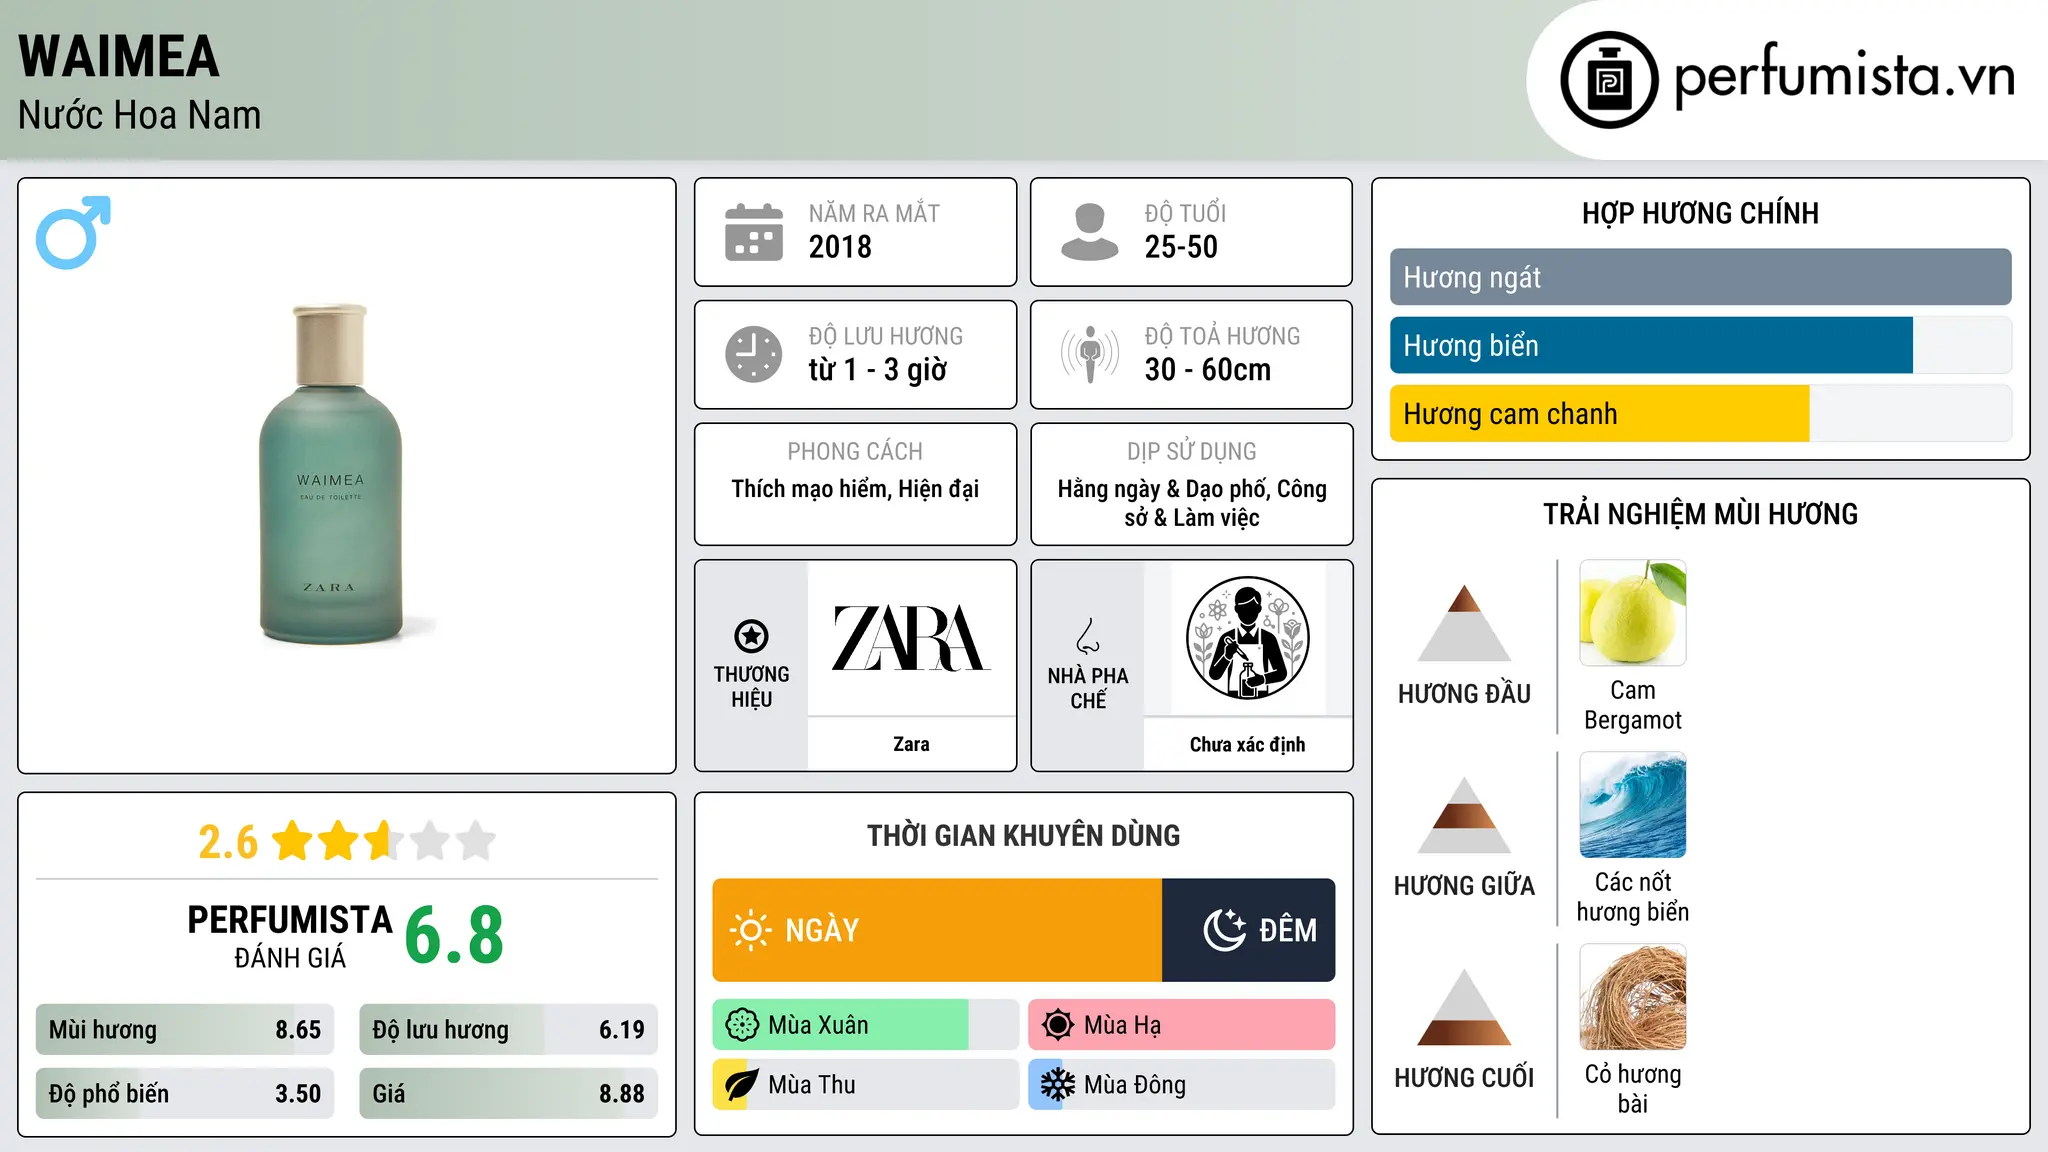Click the 2.6 star rating number
Image resolution: width=2048 pixels, height=1152 pixels.
coord(228,842)
